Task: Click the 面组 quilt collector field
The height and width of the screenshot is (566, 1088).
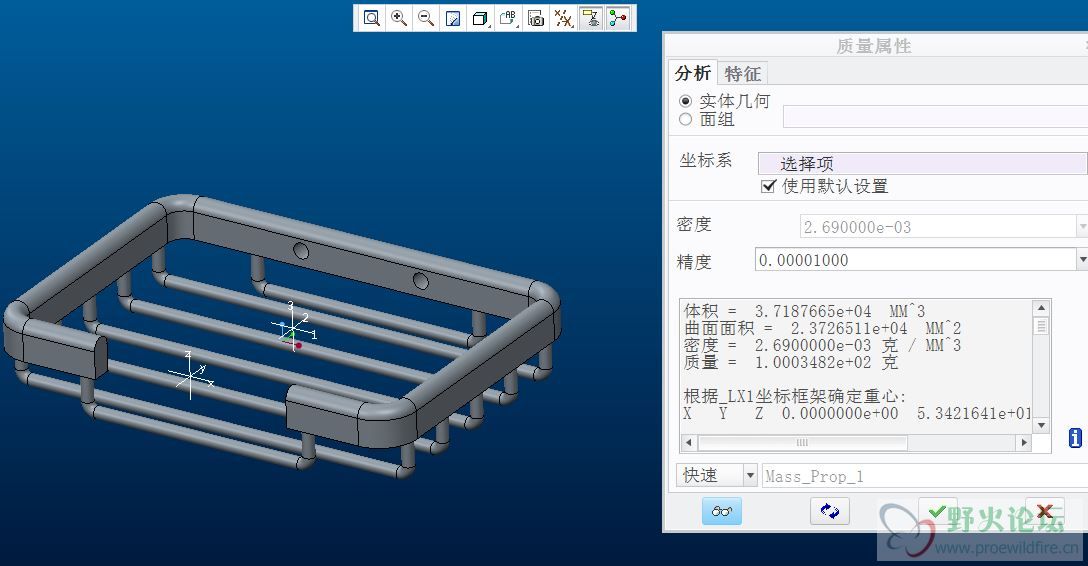Action: 935,117
